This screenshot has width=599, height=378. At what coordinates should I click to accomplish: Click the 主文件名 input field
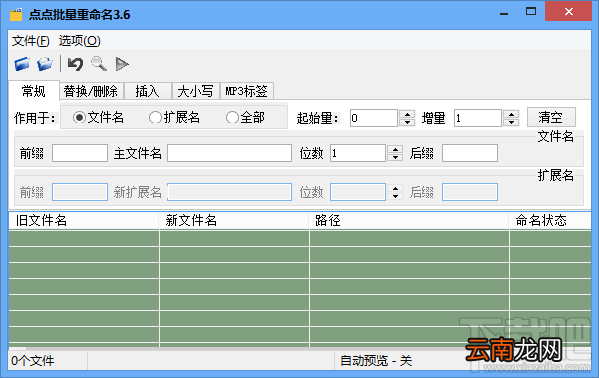pyautogui.click(x=229, y=153)
